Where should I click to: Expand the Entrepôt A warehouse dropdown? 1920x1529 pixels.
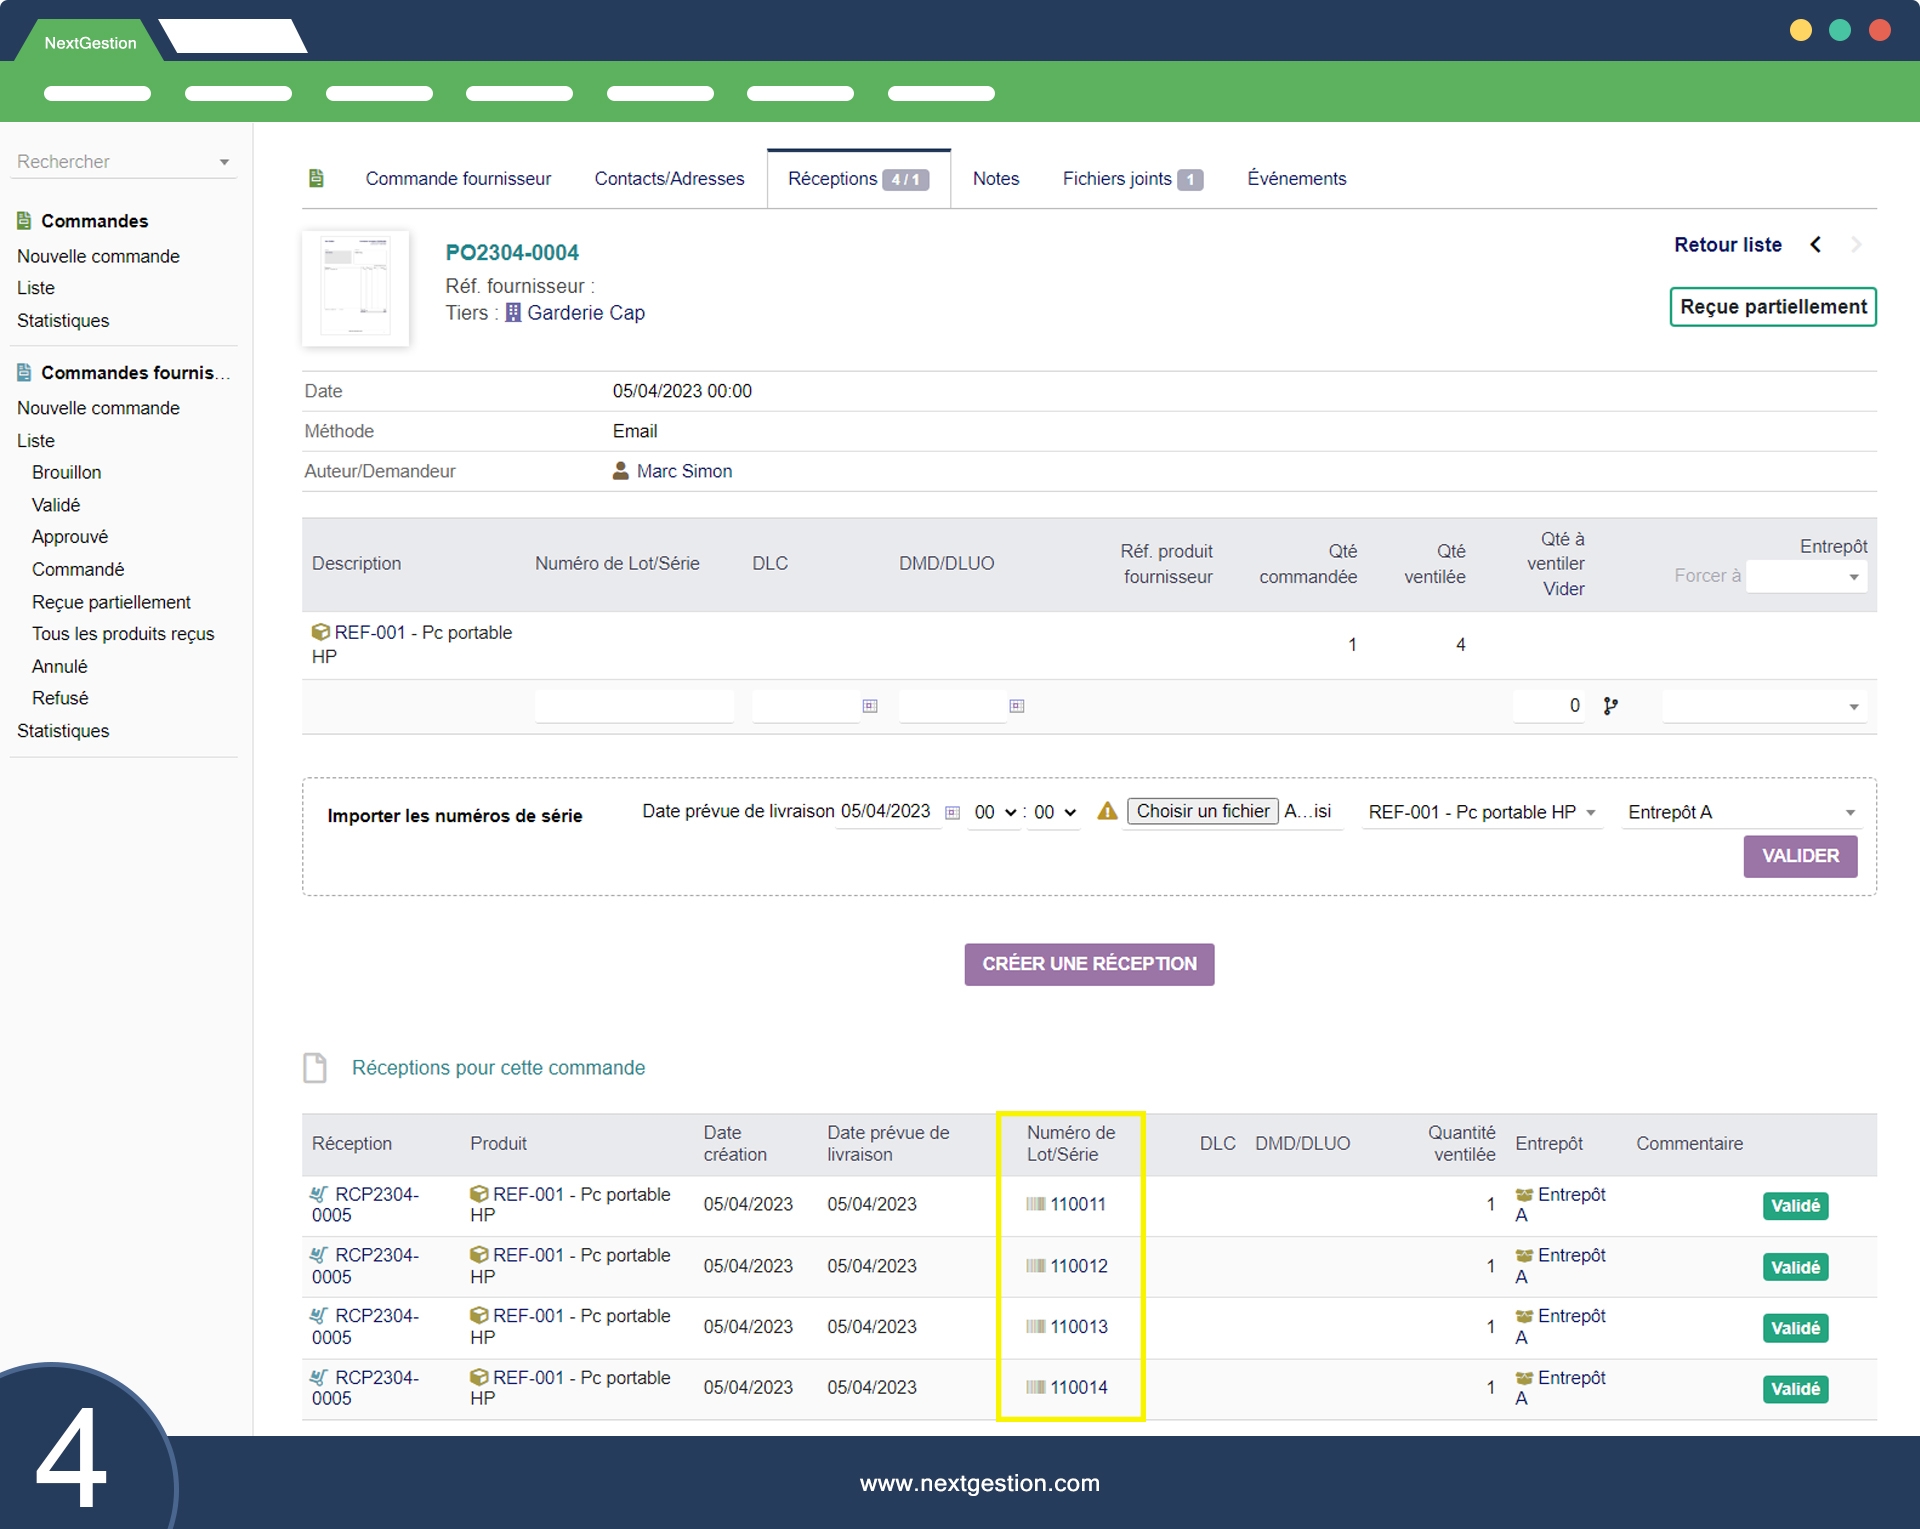point(1740,813)
